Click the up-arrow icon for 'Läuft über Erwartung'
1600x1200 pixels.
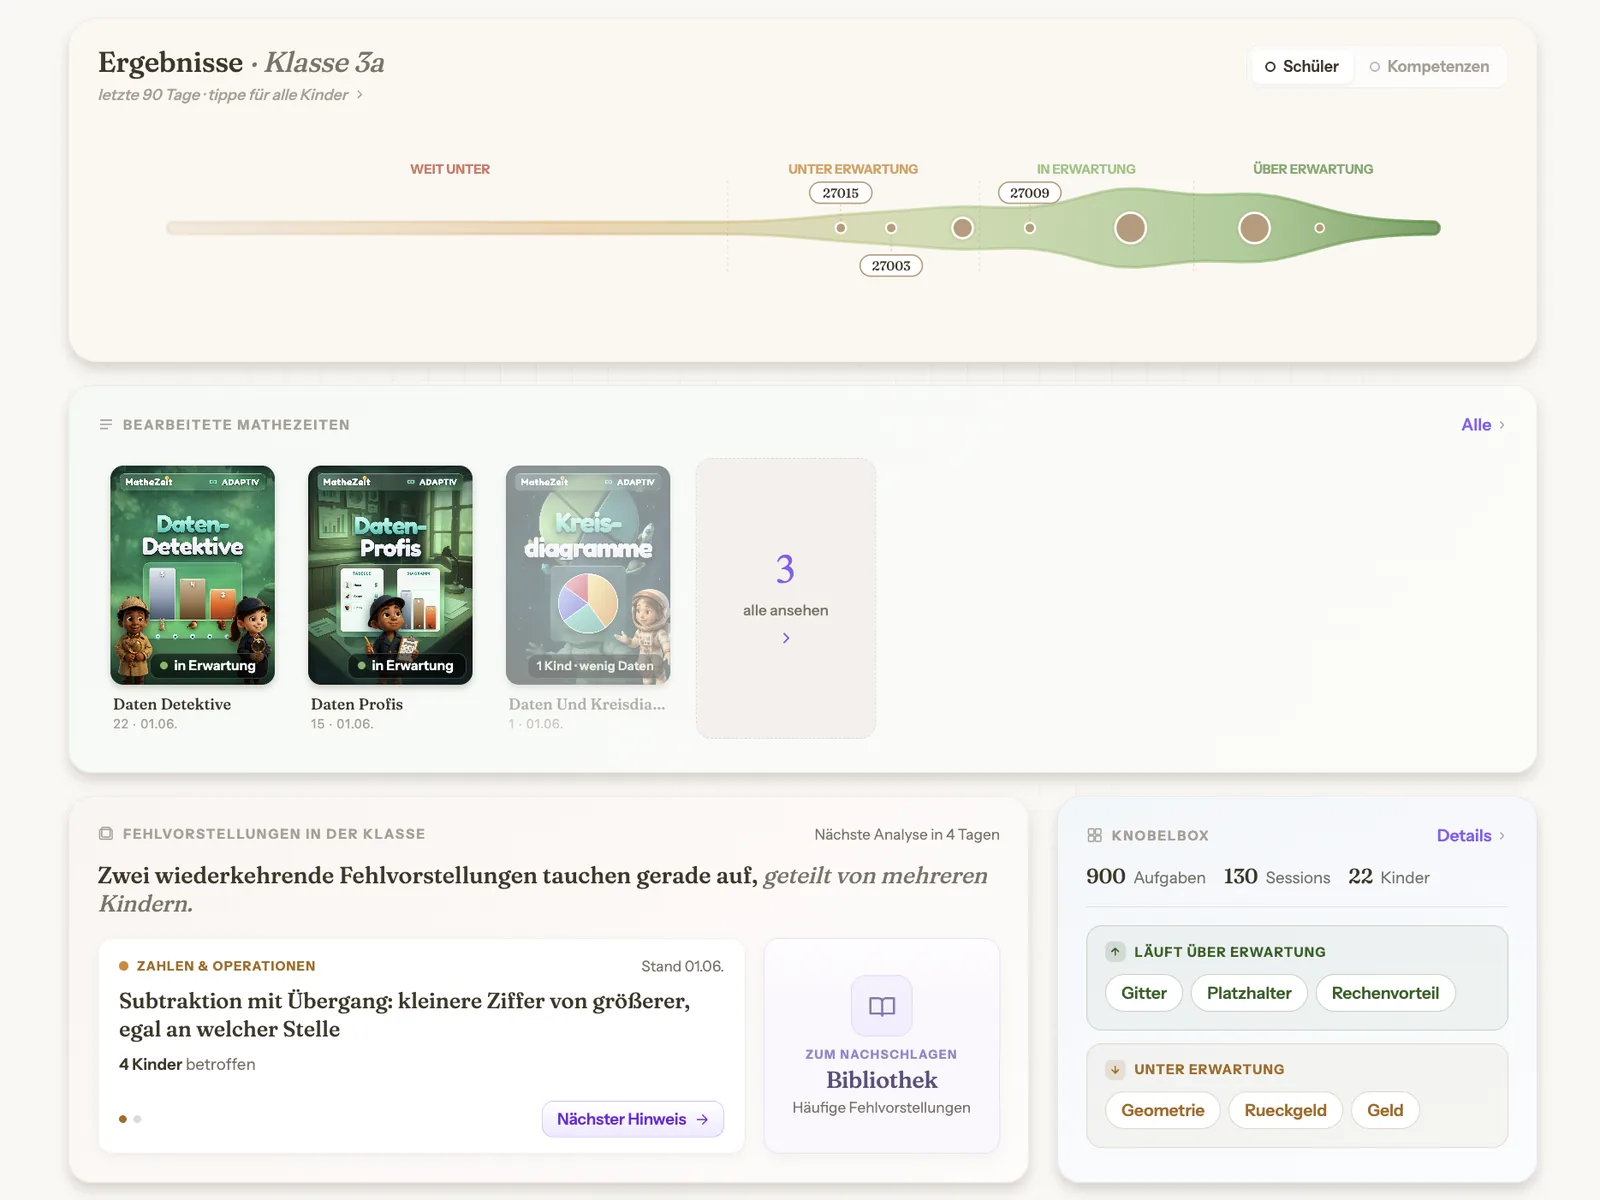[1115, 952]
